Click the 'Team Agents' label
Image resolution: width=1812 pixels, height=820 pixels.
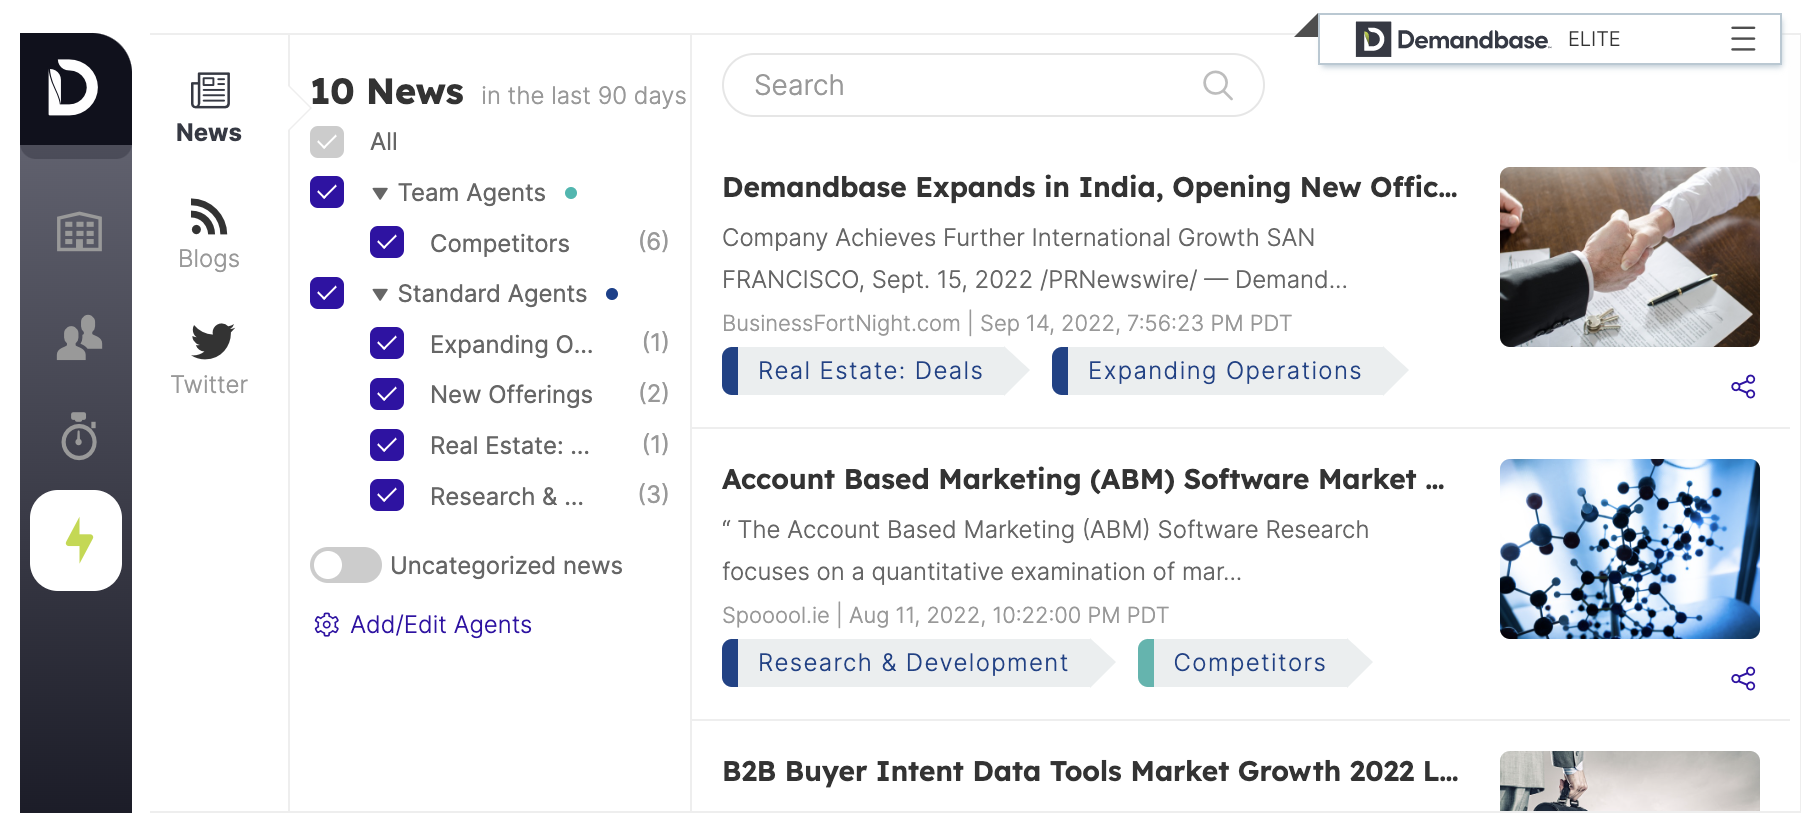pyautogui.click(x=472, y=193)
